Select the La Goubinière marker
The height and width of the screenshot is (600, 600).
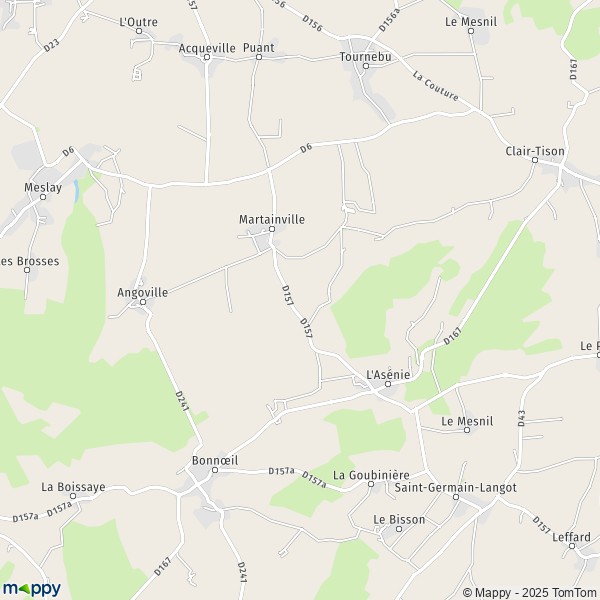point(371,484)
